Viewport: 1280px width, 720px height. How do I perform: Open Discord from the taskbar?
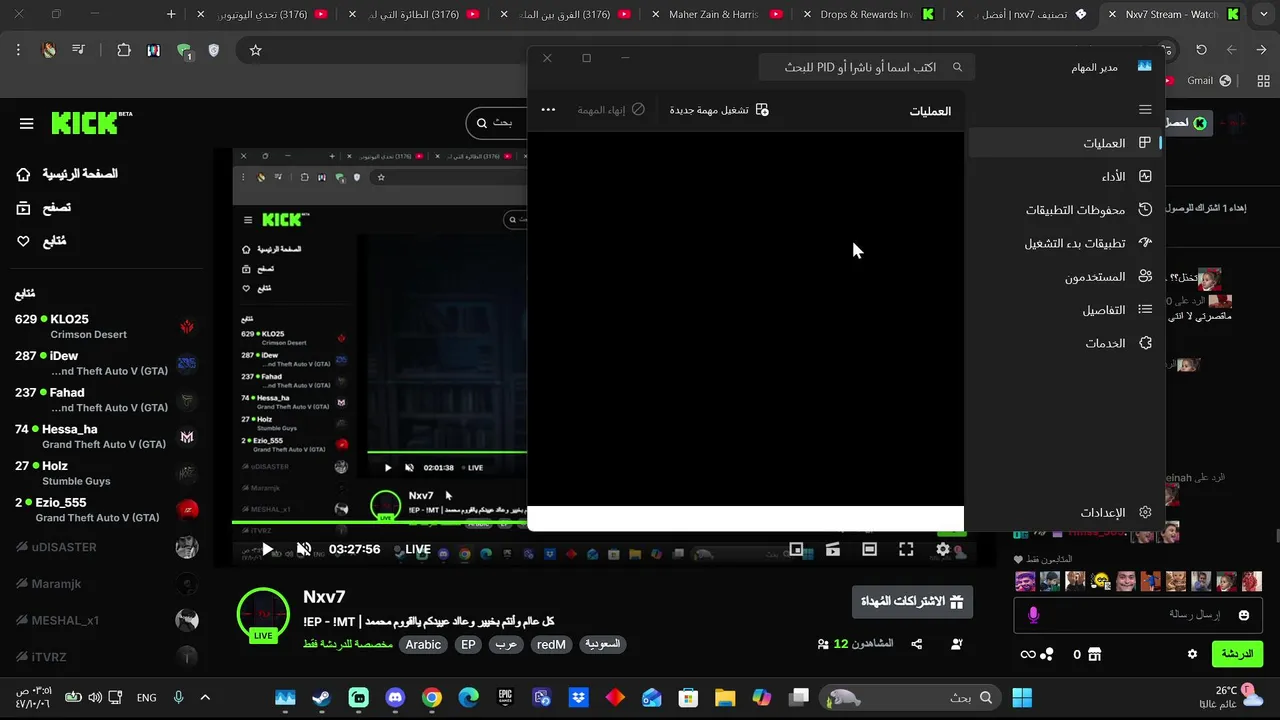395,697
